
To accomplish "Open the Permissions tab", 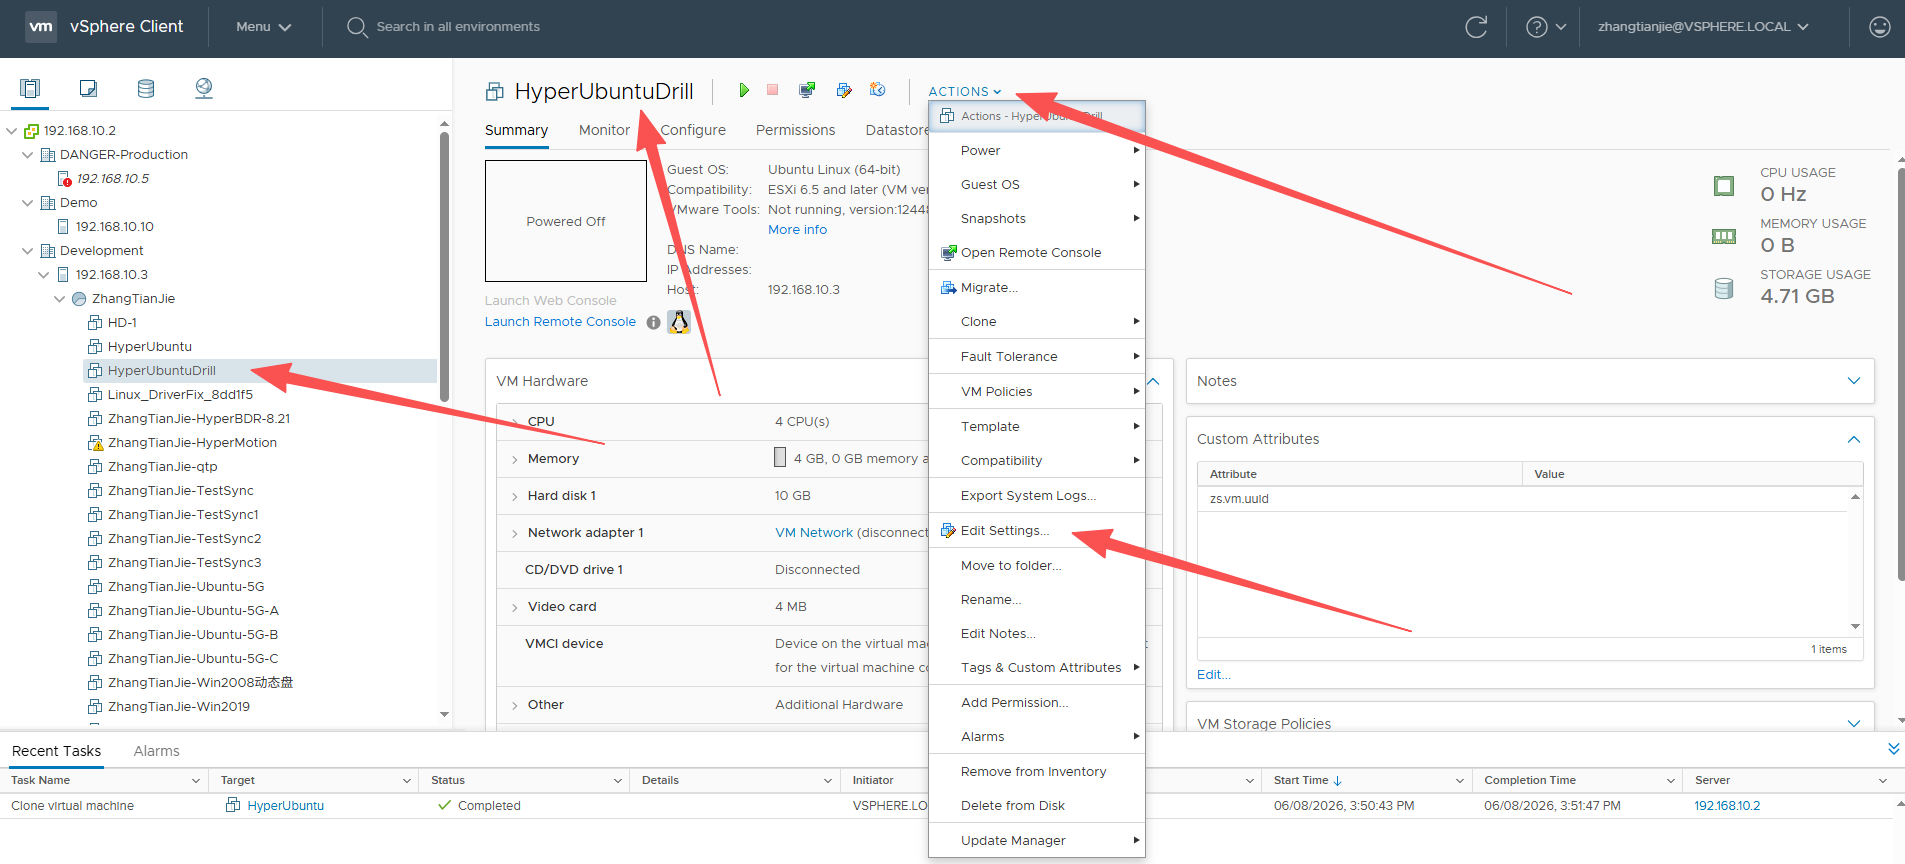I will tap(795, 130).
